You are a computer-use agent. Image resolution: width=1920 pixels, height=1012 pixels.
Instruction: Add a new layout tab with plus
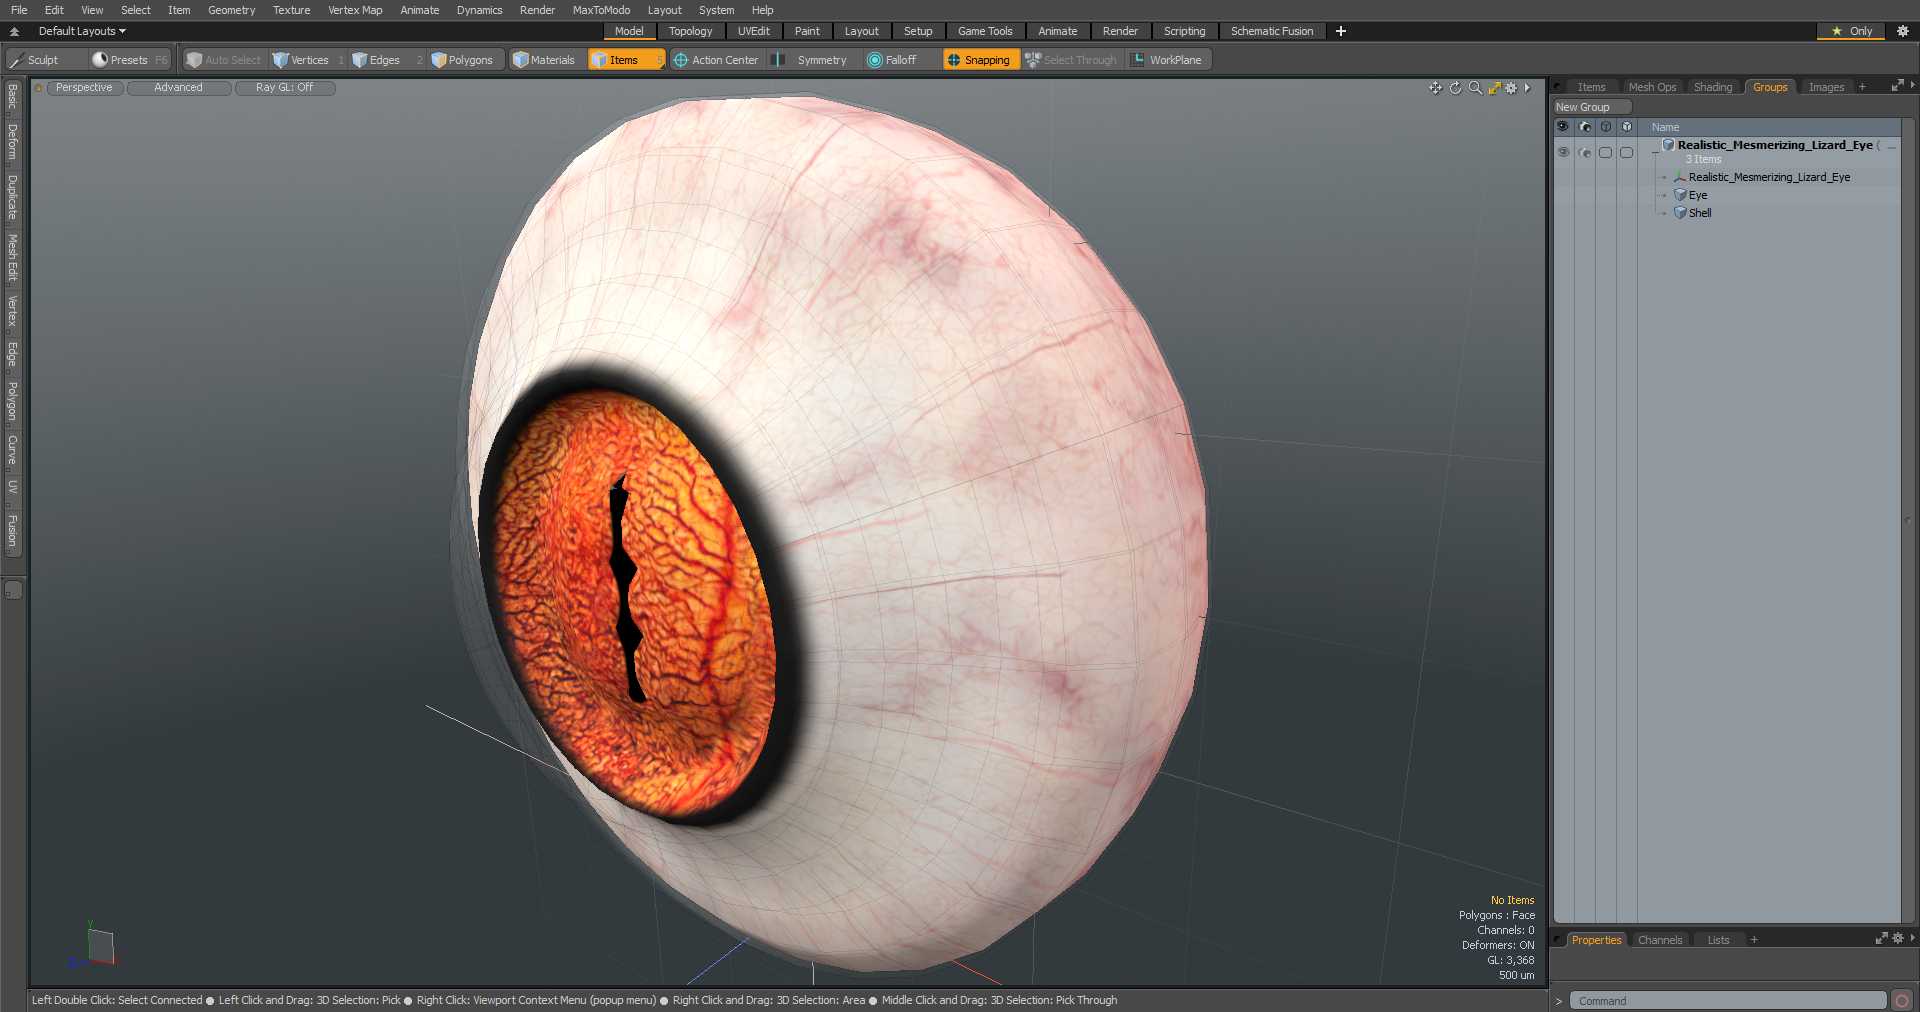[1341, 31]
